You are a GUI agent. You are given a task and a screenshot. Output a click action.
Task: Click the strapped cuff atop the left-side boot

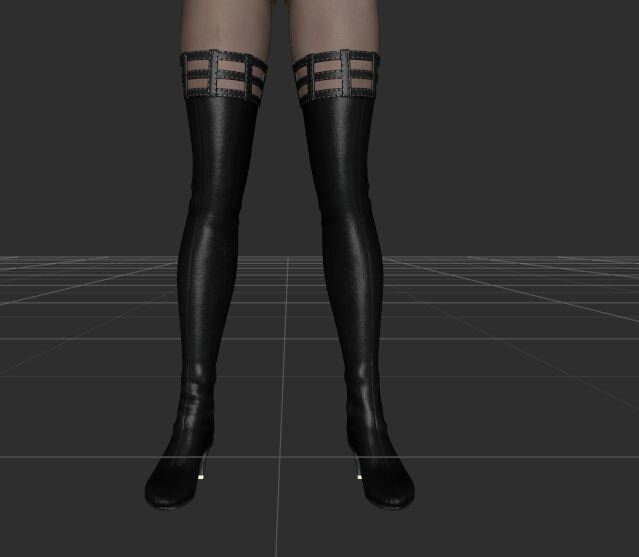click(x=224, y=75)
